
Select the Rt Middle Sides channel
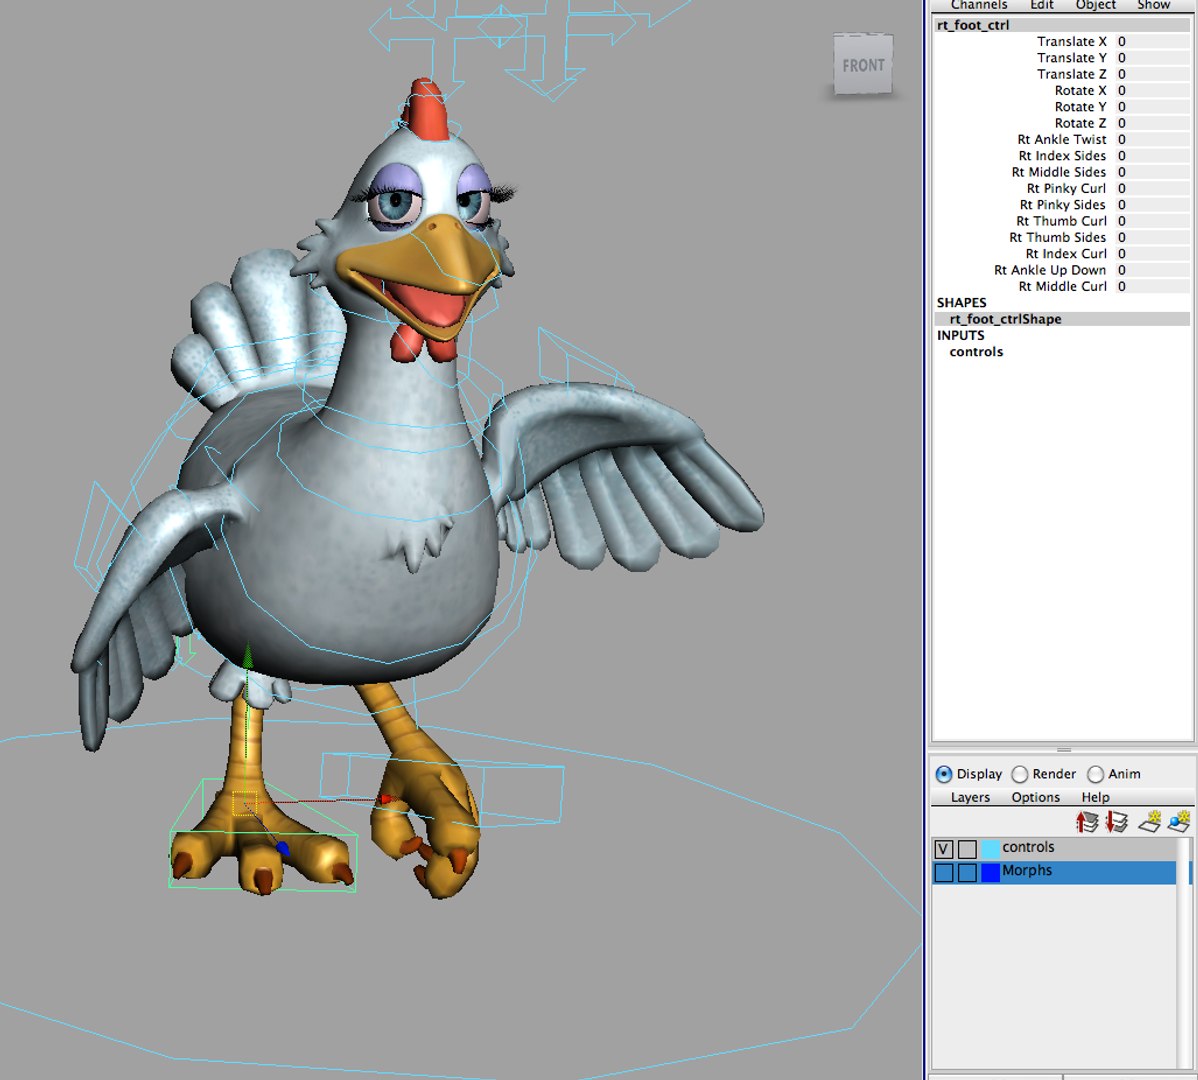[x=1058, y=172]
